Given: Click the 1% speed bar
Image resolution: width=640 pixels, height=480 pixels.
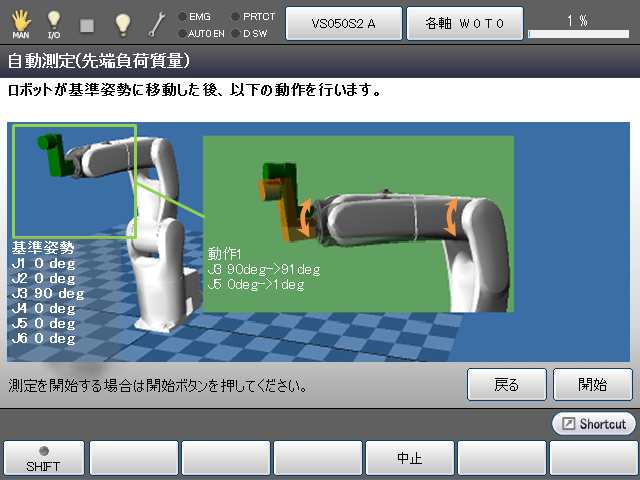Looking at the screenshot, I should pyautogui.click(x=577, y=33).
